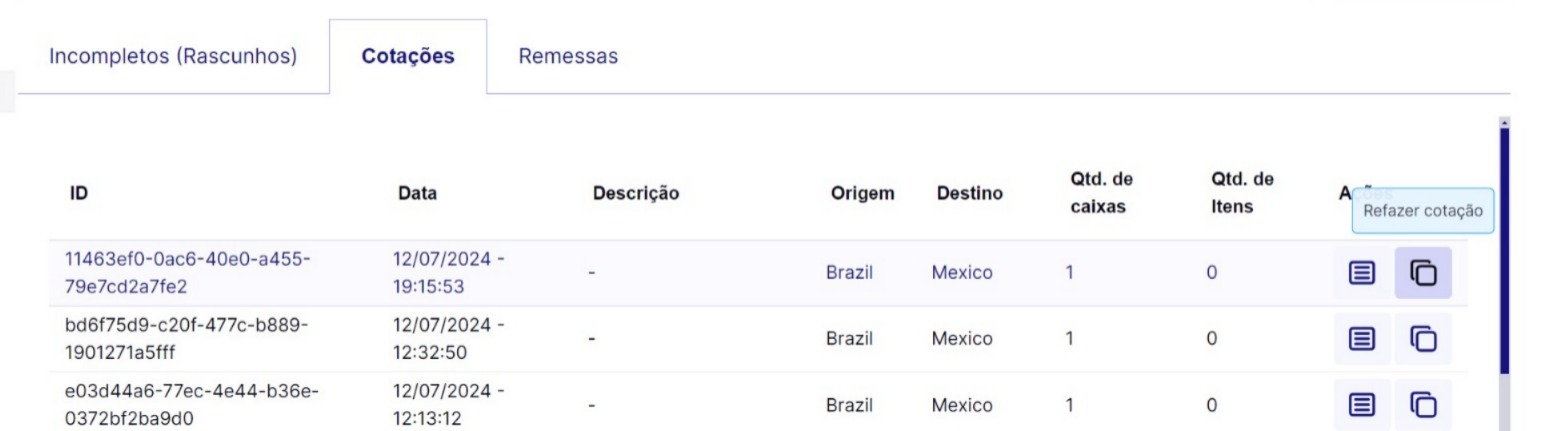The image size is (1543, 431).
Task: Open the Remessas tab
Action: coord(567,56)
